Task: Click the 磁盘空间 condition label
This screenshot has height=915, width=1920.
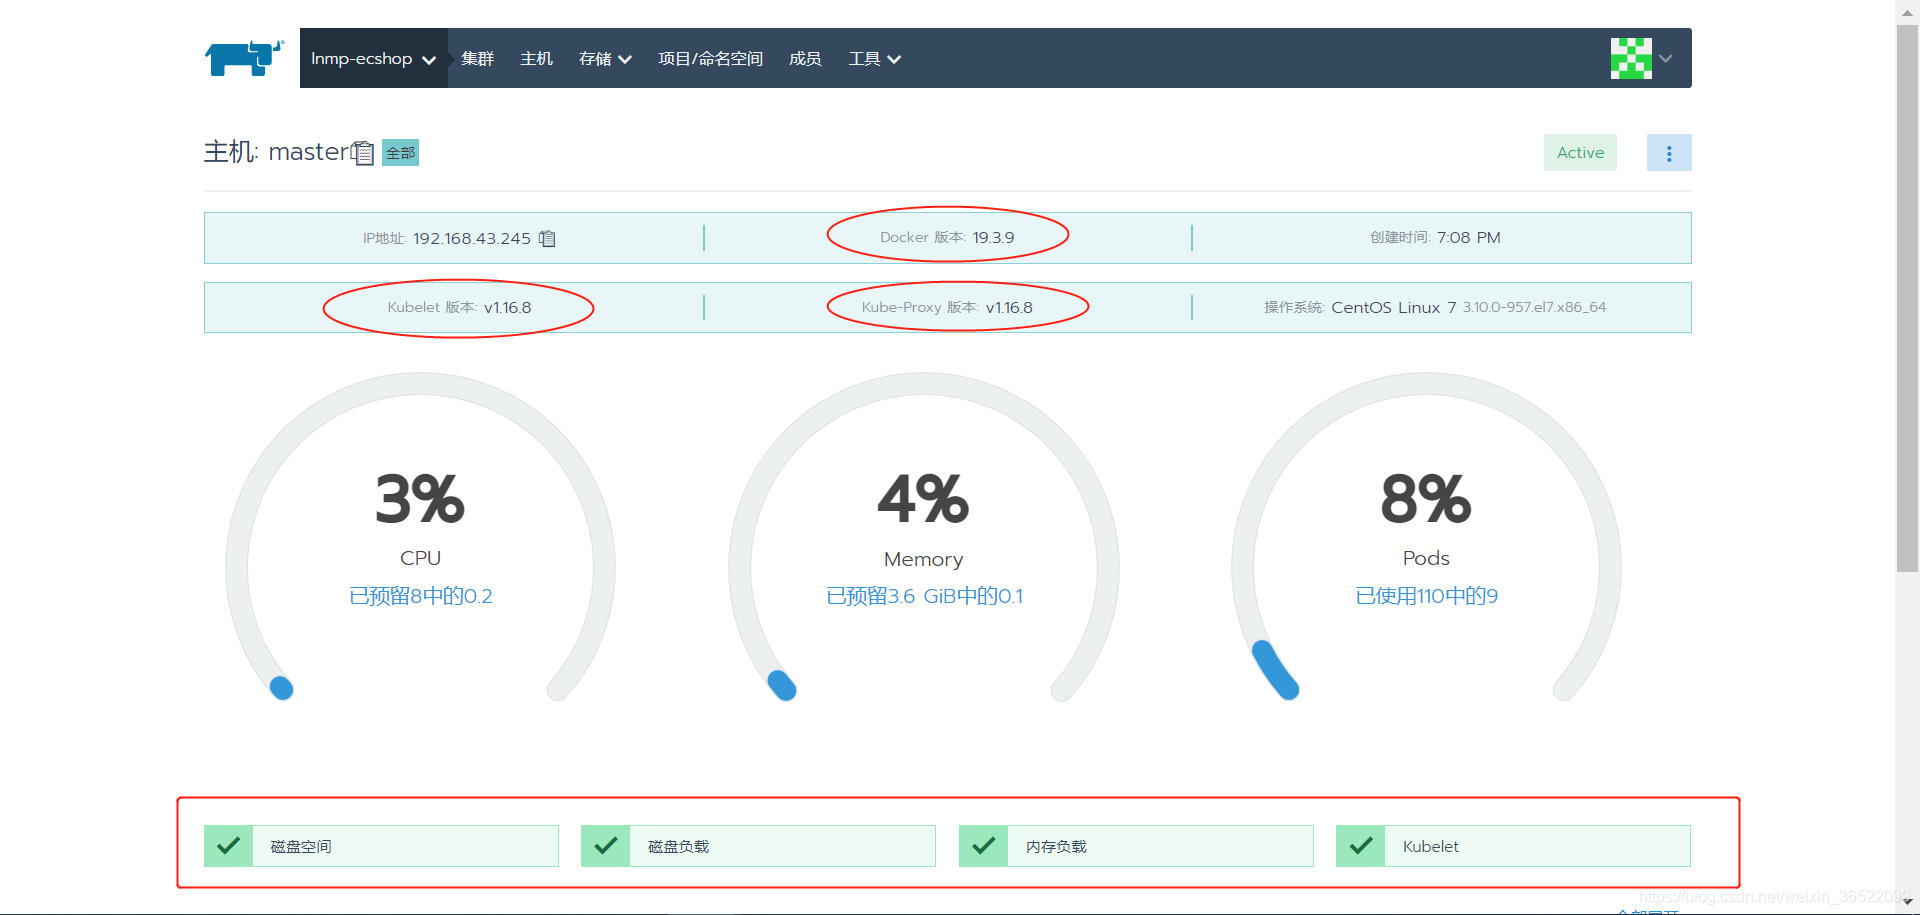Action: coord(301,846)
